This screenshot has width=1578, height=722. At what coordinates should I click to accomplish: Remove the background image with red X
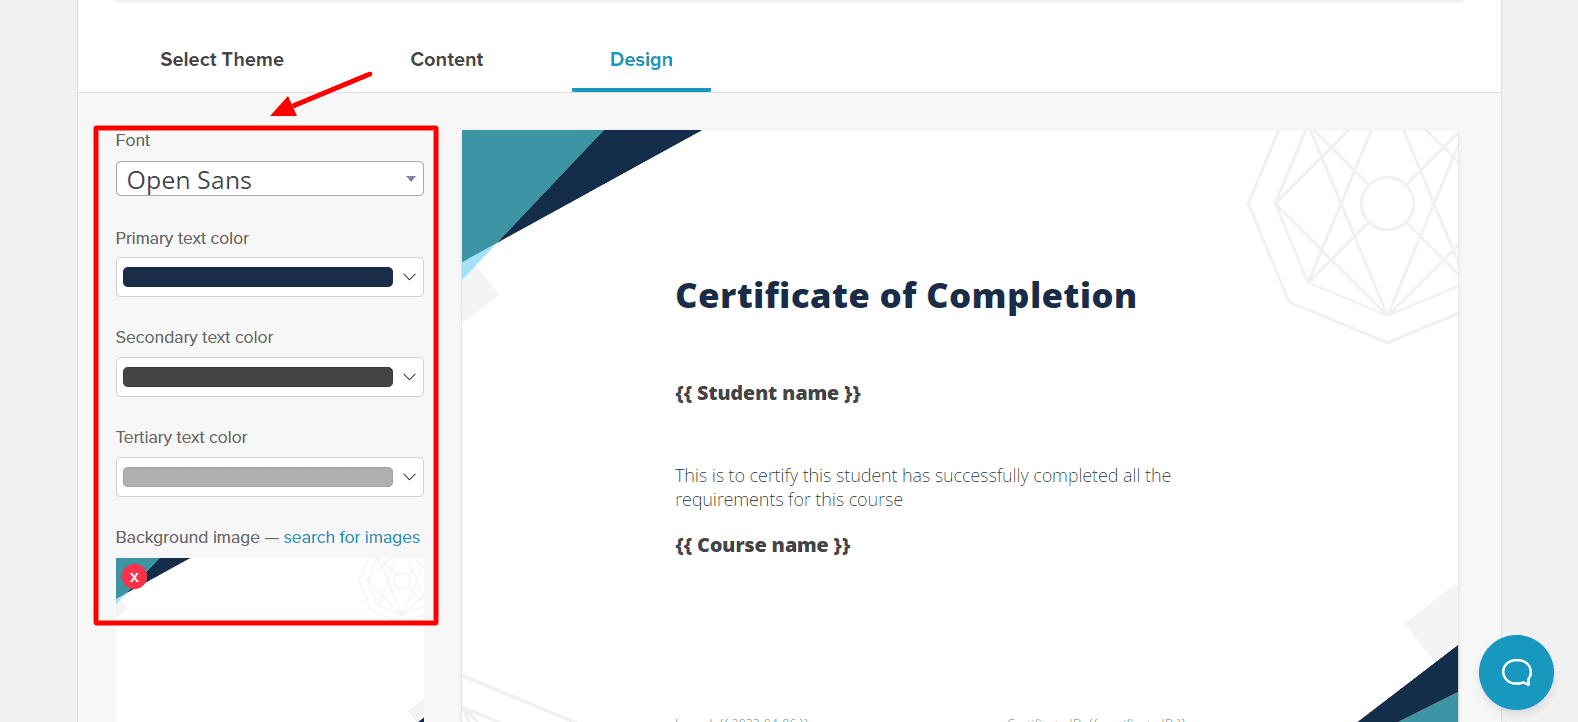[134, 577]
